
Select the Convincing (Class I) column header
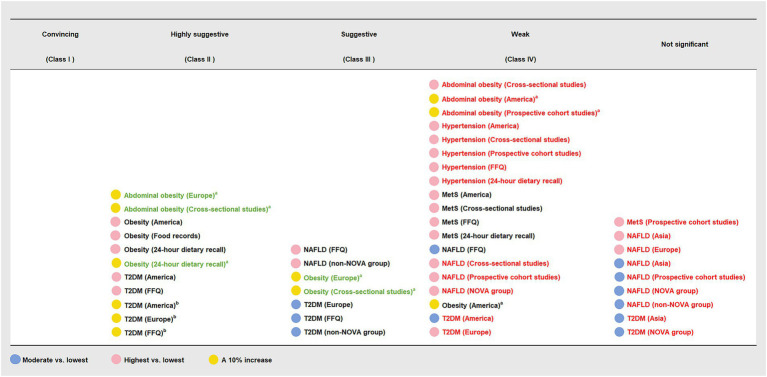pyautogui.click(x=60, y=47)
